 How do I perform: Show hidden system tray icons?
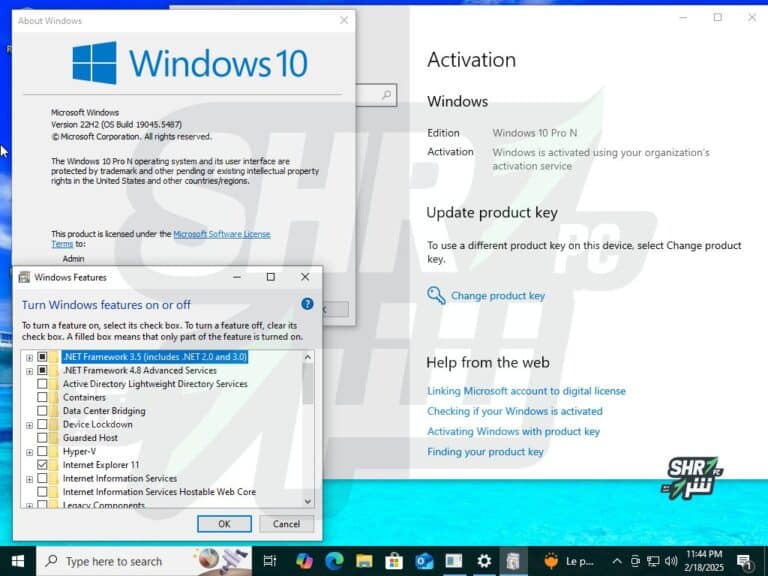[617, 561]
